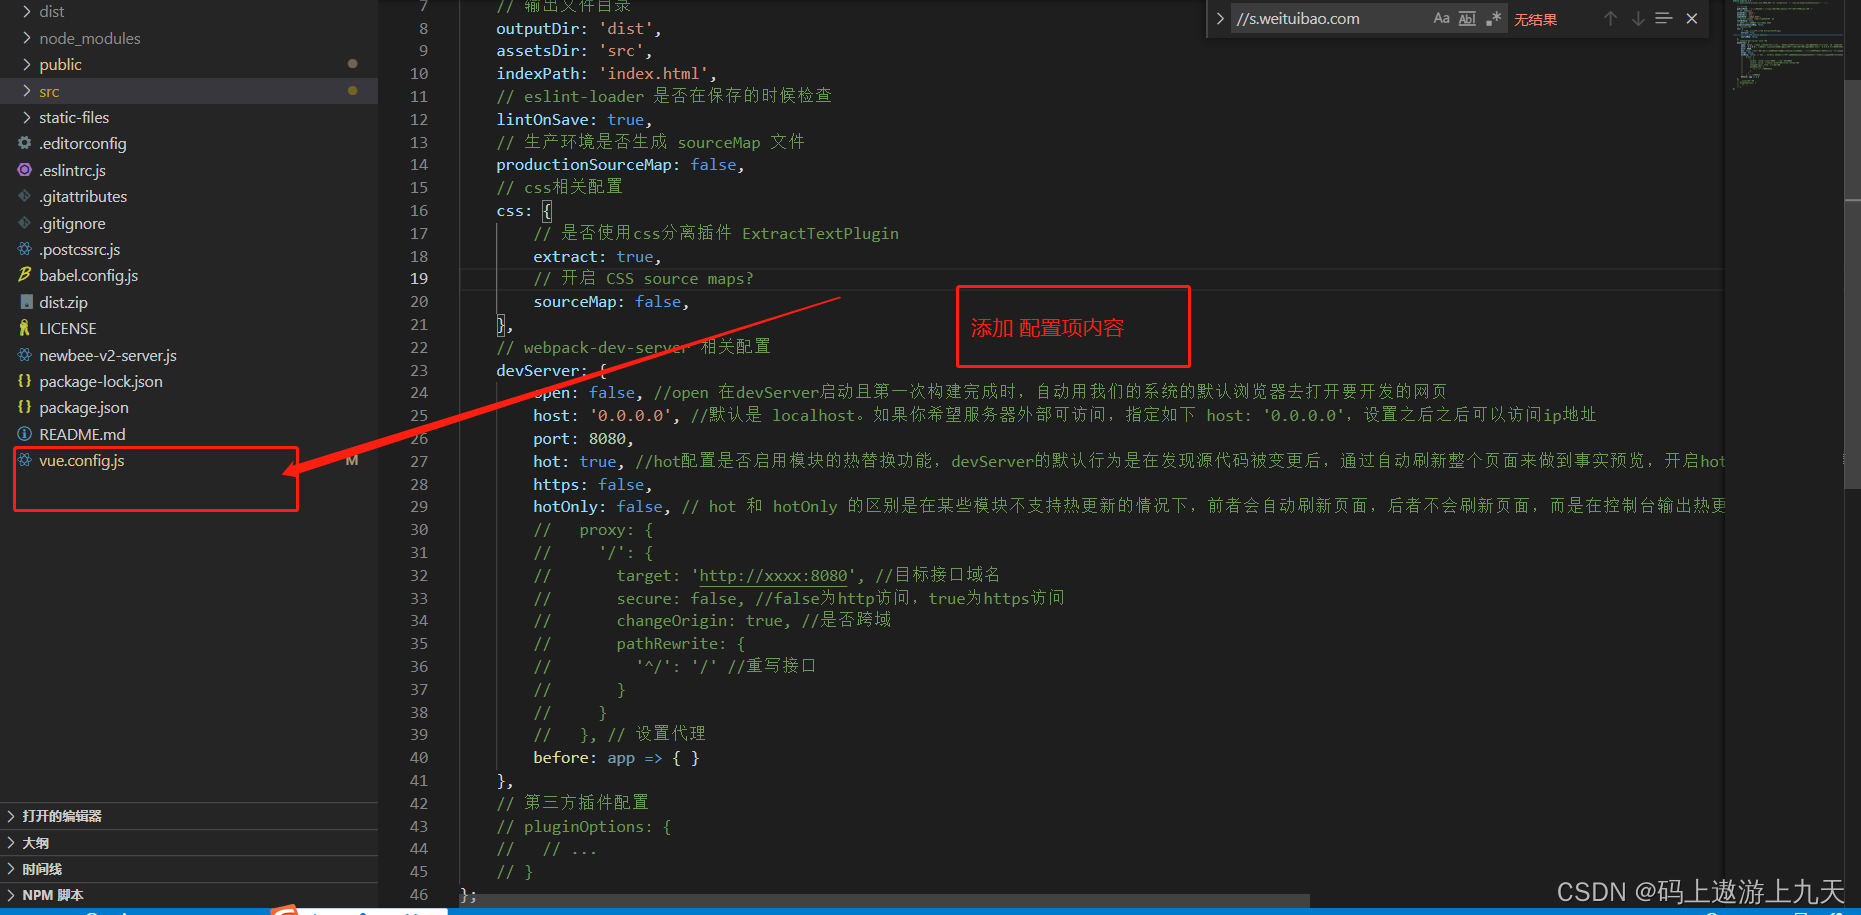Screen dimensions: 1861x915
Task: Click the vertical editor scrollbar
Action: (1852, 285)
